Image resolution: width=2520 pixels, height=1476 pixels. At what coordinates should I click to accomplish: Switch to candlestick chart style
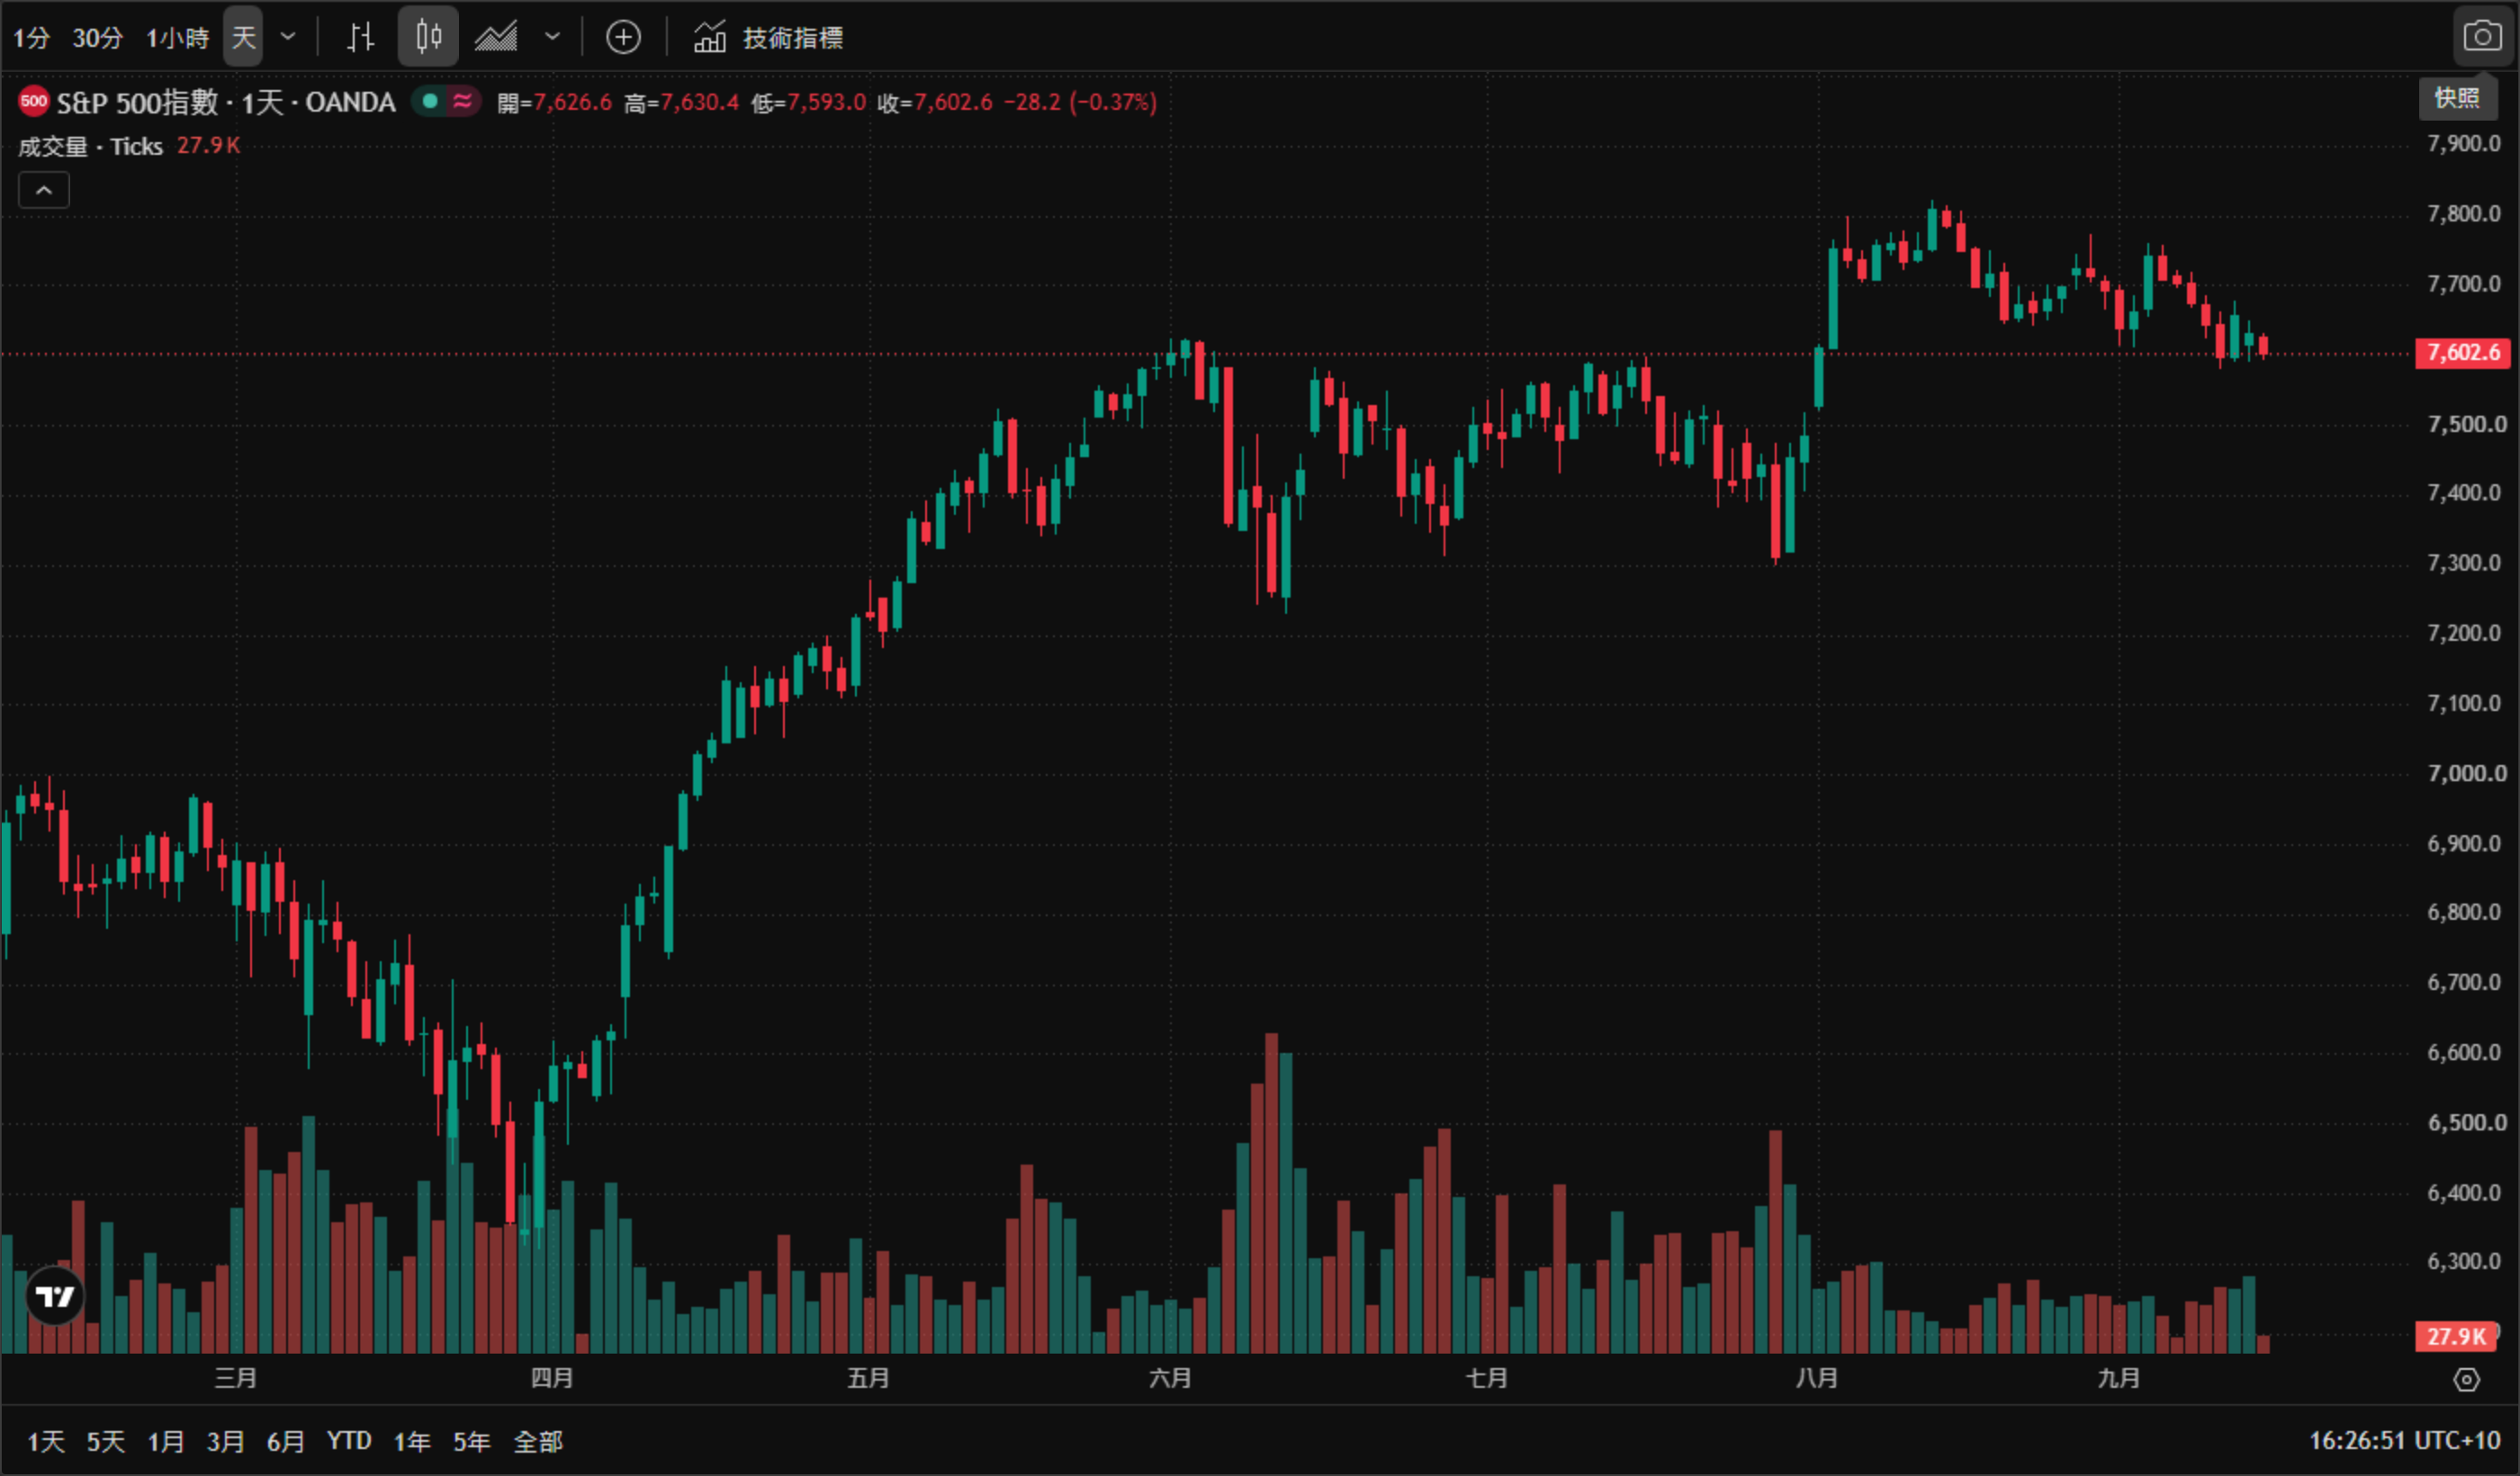[428, 38]
